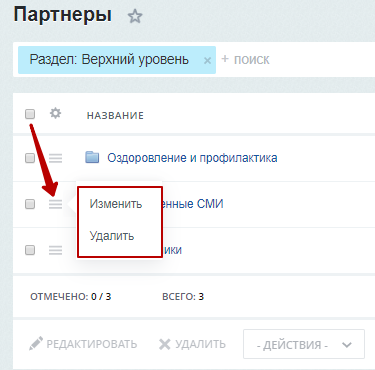Open hamburger menu of the last row

tap(55, 250)
